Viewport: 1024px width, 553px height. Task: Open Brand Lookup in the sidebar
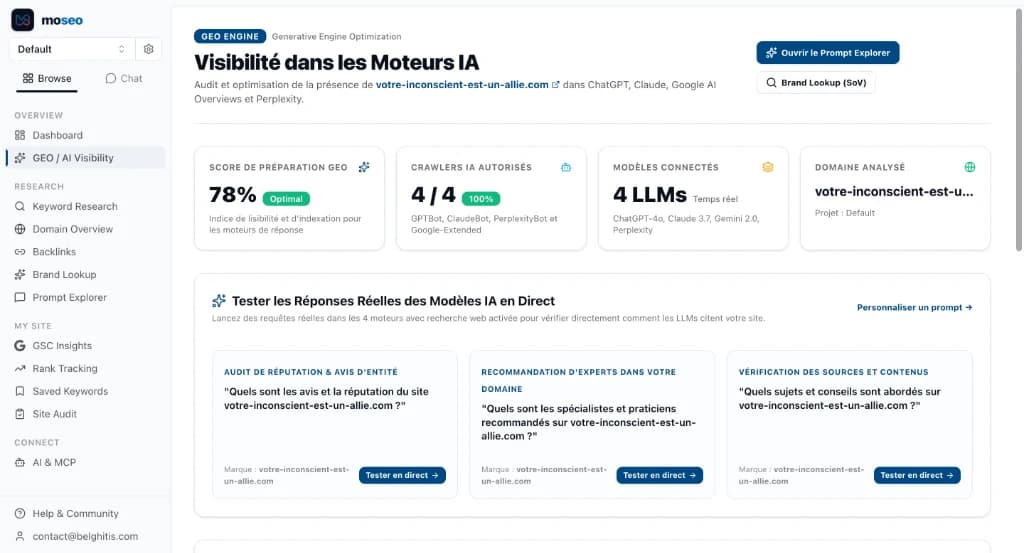(85, 275)
